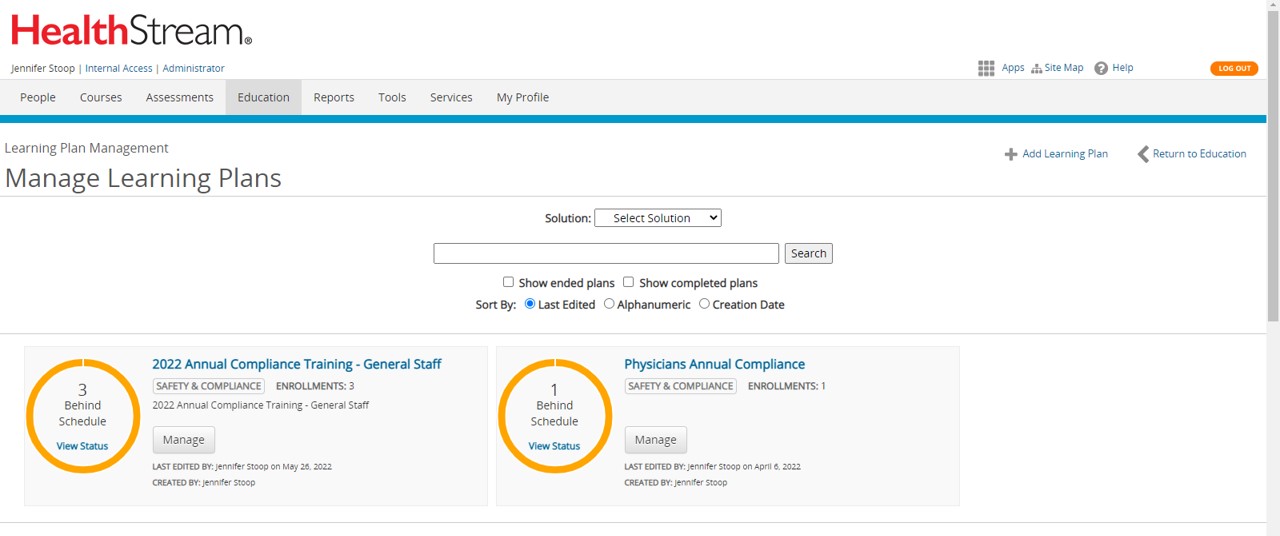Click the Help question mark icon

point(1101,68)
